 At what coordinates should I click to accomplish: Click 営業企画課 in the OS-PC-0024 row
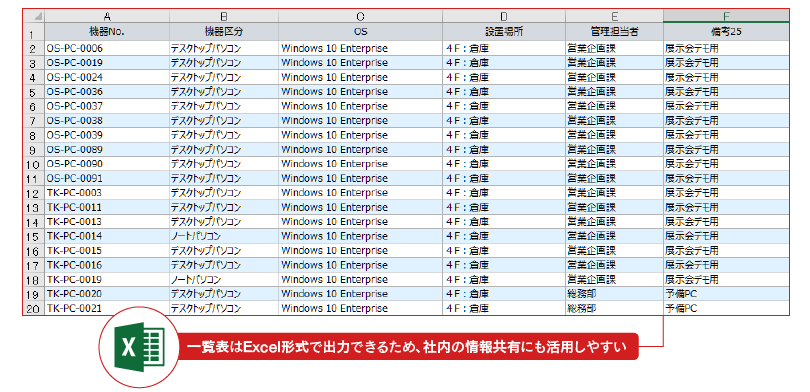(591, 77)
